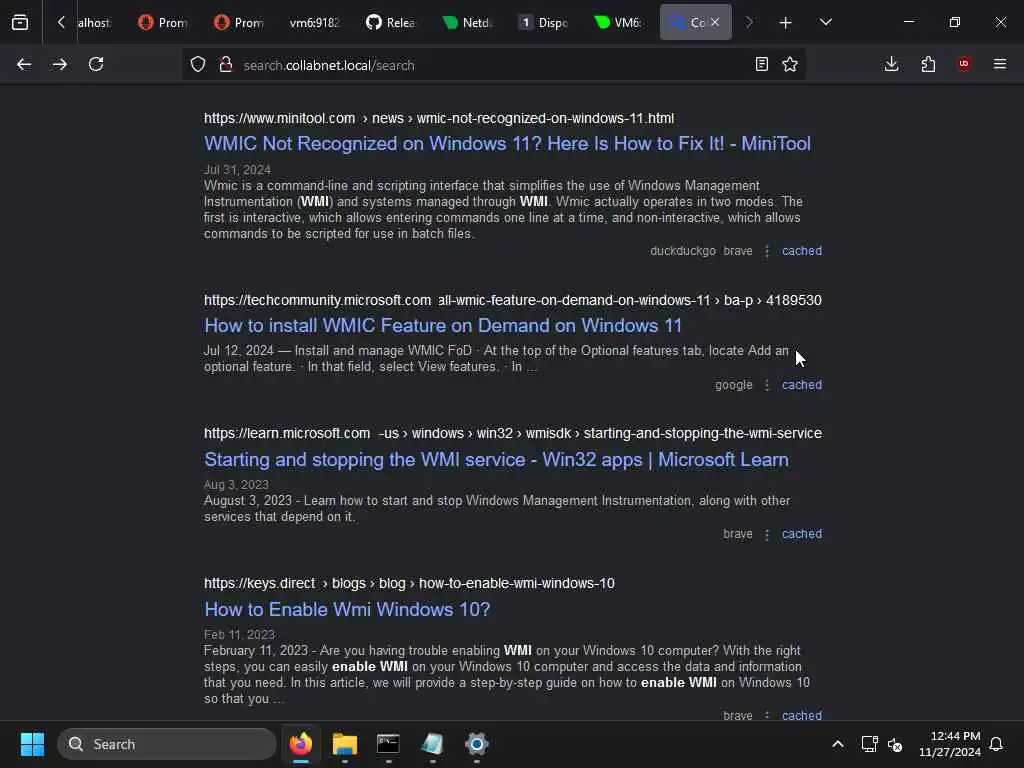Open cached link for WMI service result

[802, 534]
